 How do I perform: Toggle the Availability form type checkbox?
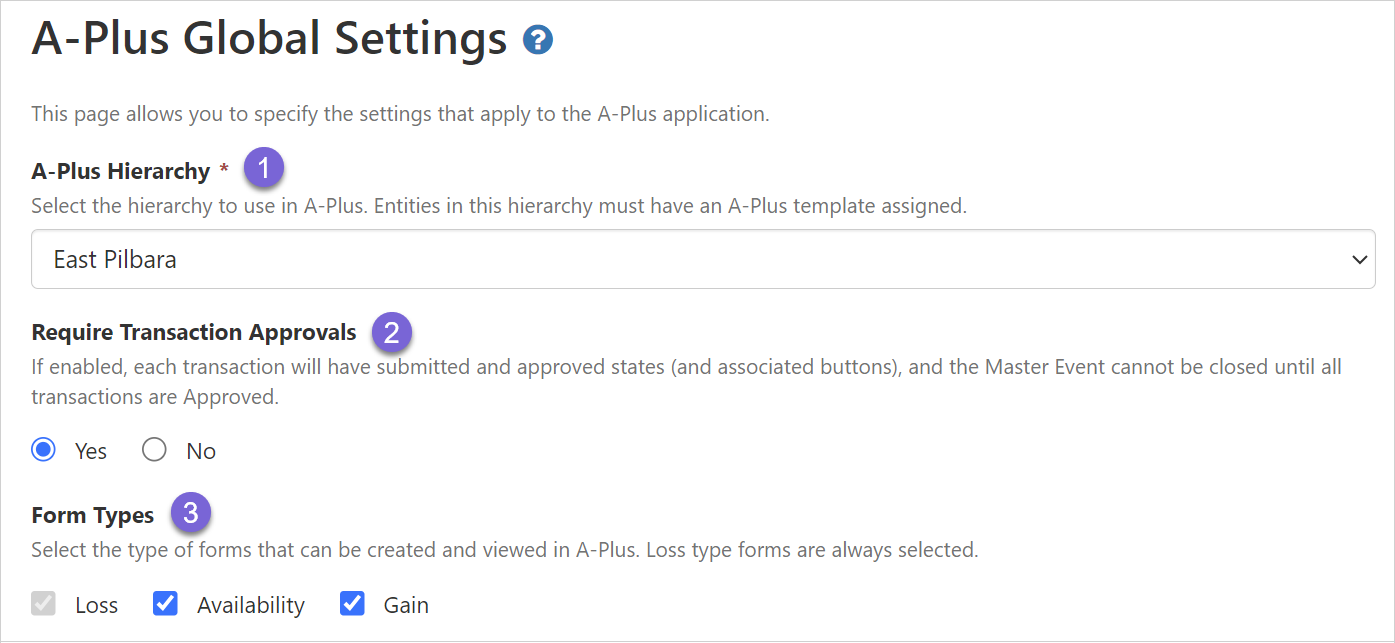pos(165,604)
